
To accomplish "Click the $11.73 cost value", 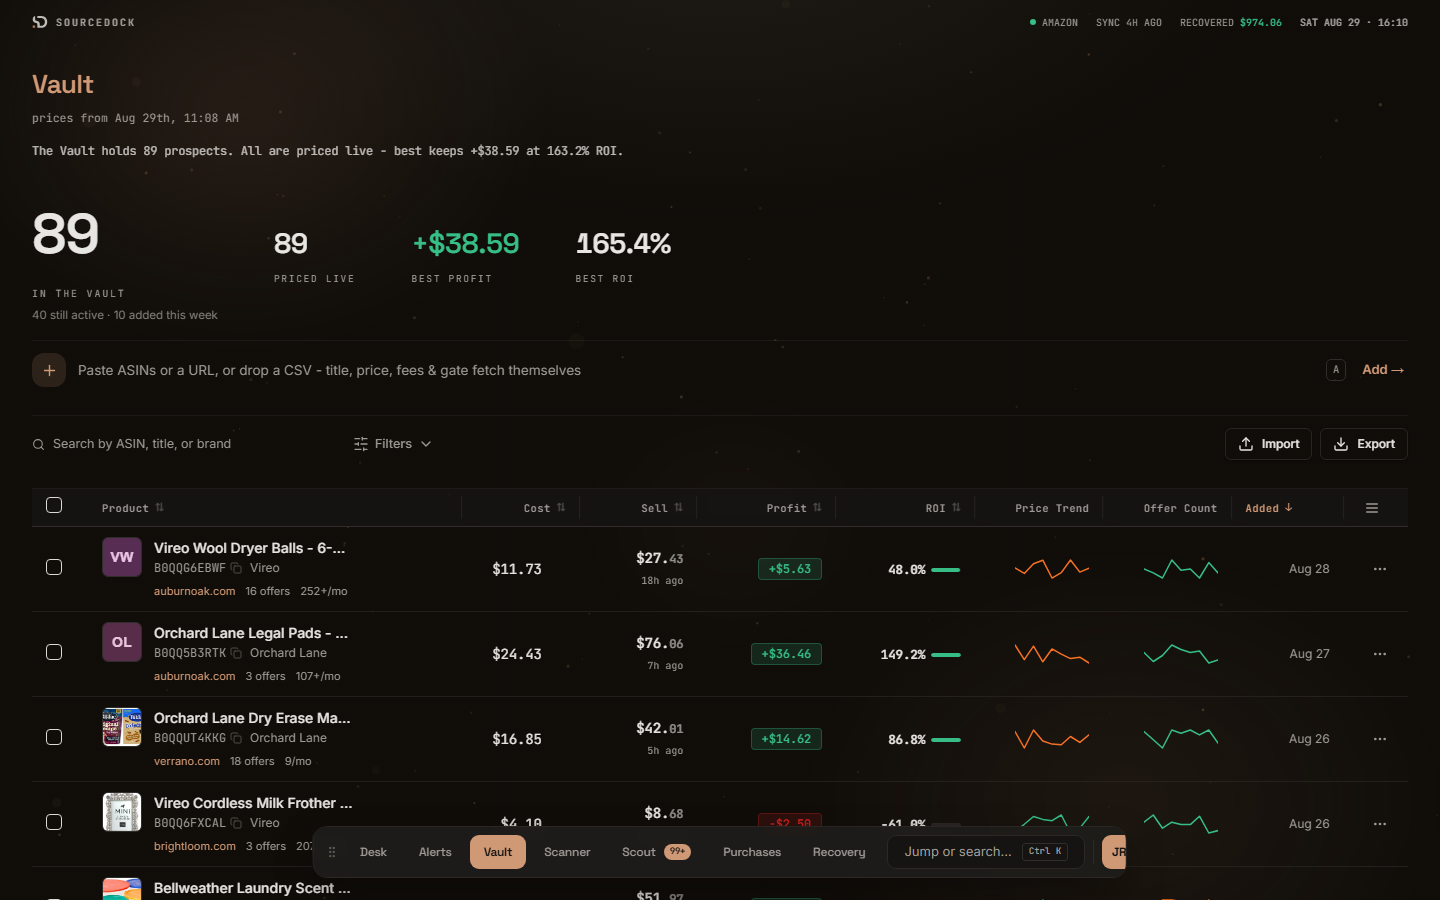I will tap(517, 569).
